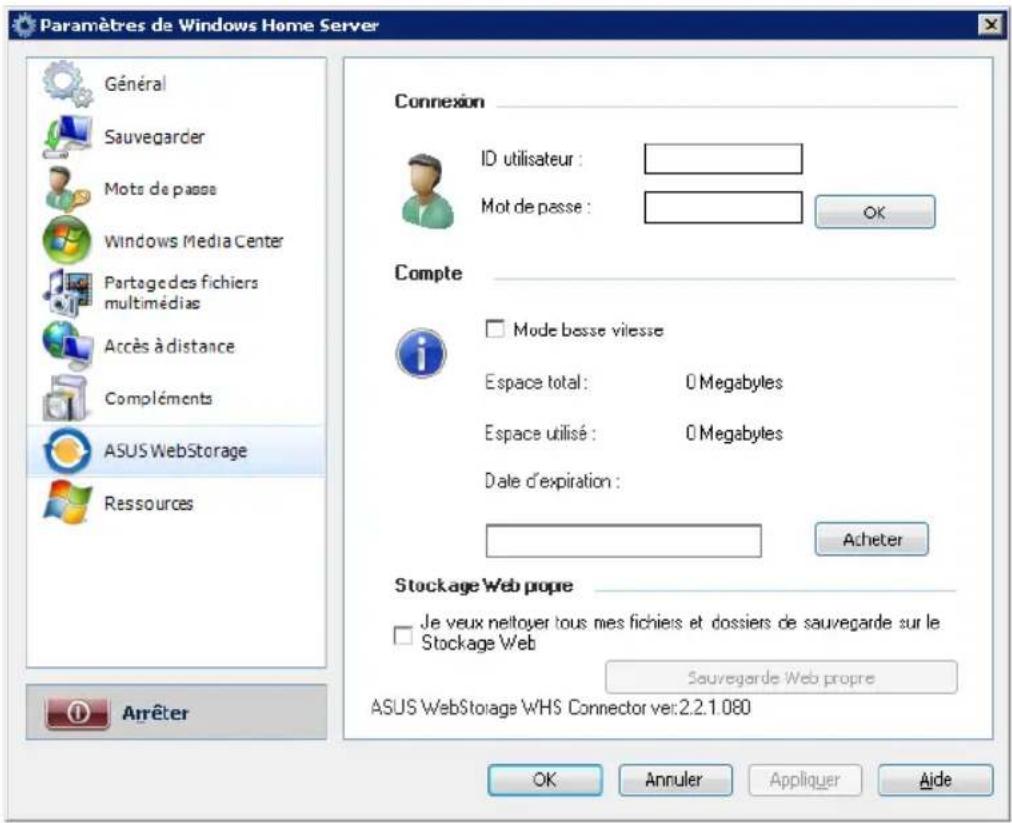Viewport: 1012px width, 823px height.
Task: Select ASUS WebStorage section label
Action: [x=176, y=451]
